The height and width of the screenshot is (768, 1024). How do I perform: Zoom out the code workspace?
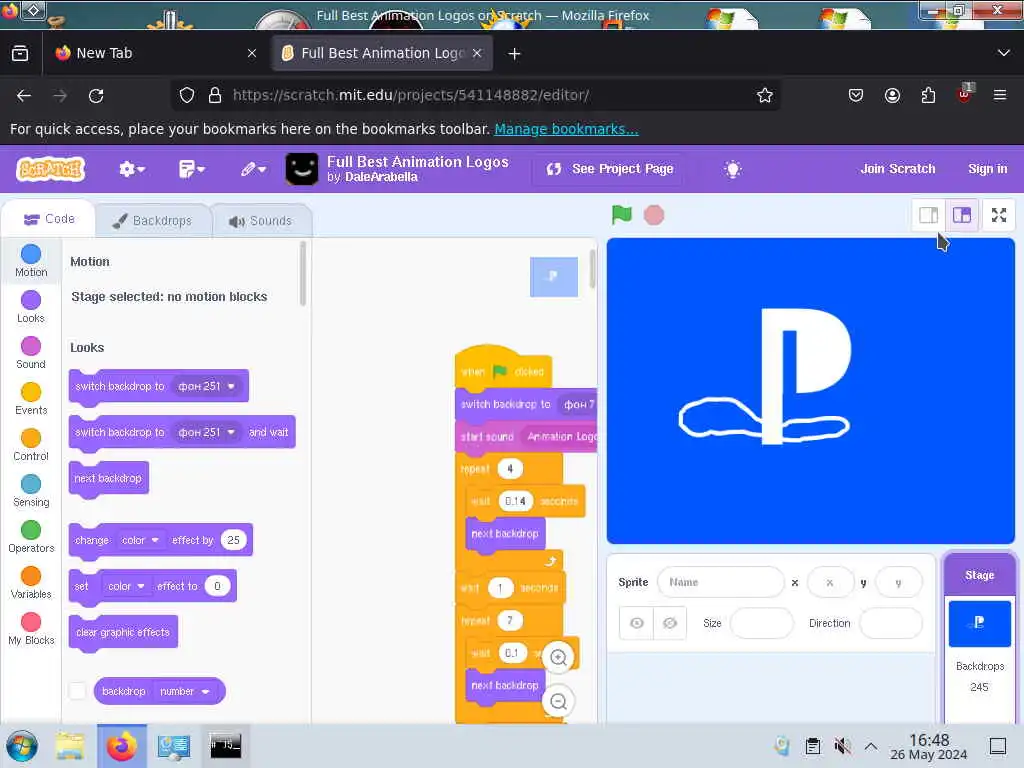coord(558,701)
